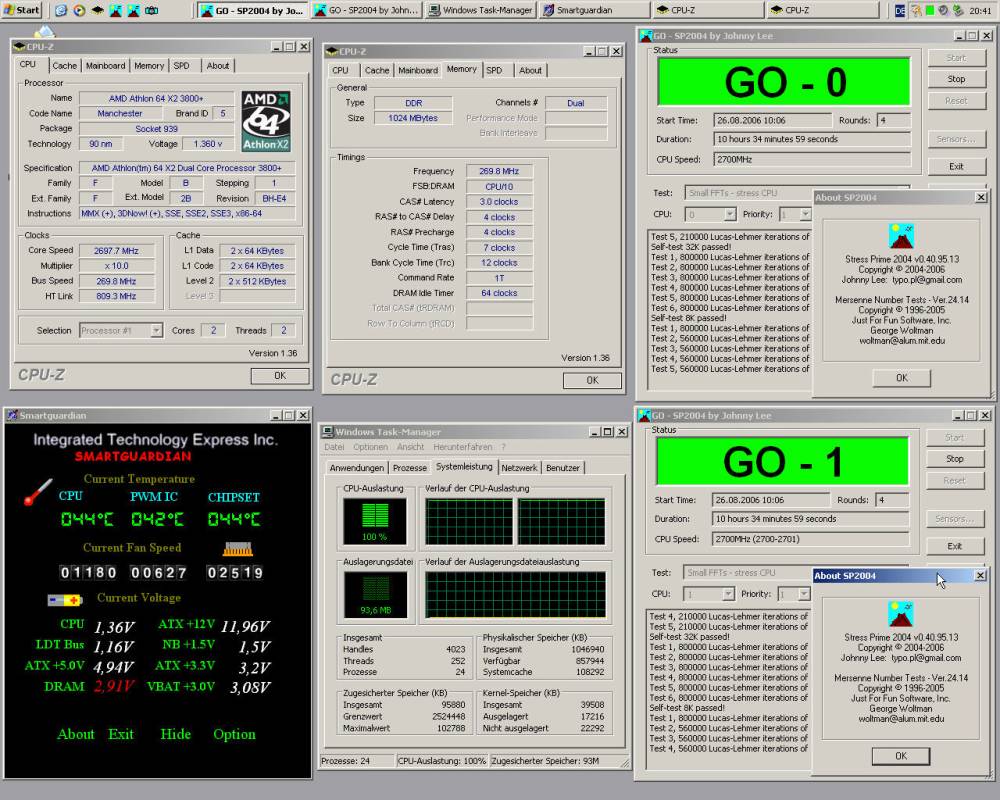
Task: Click the Verlauf der Auslagerungsdateiauslastung graph
Action: click(515, 595)
